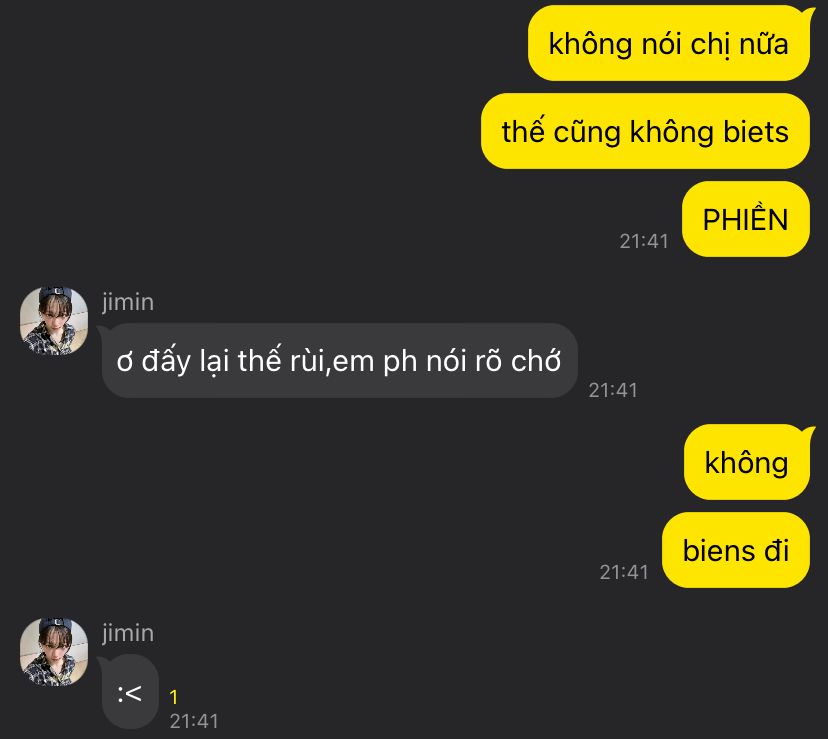Open sender name 'jimin' above the ':<' message
Screen dimensions: 828x739
128,633
